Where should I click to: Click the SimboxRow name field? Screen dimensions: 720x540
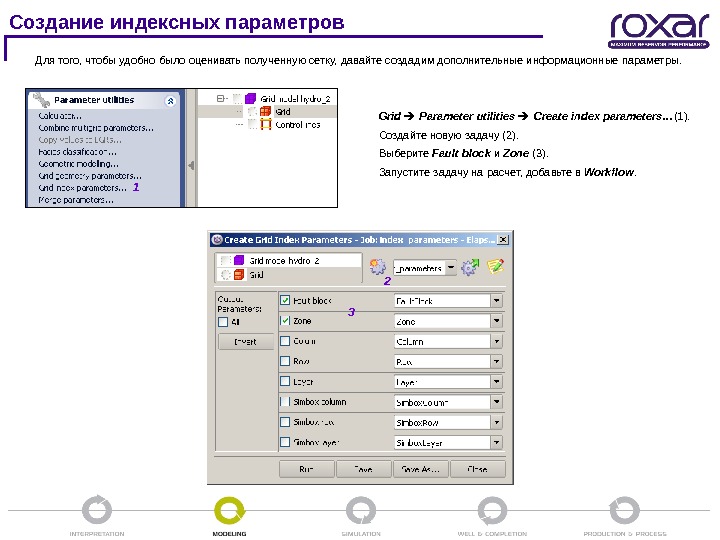[x=442, y=422]
